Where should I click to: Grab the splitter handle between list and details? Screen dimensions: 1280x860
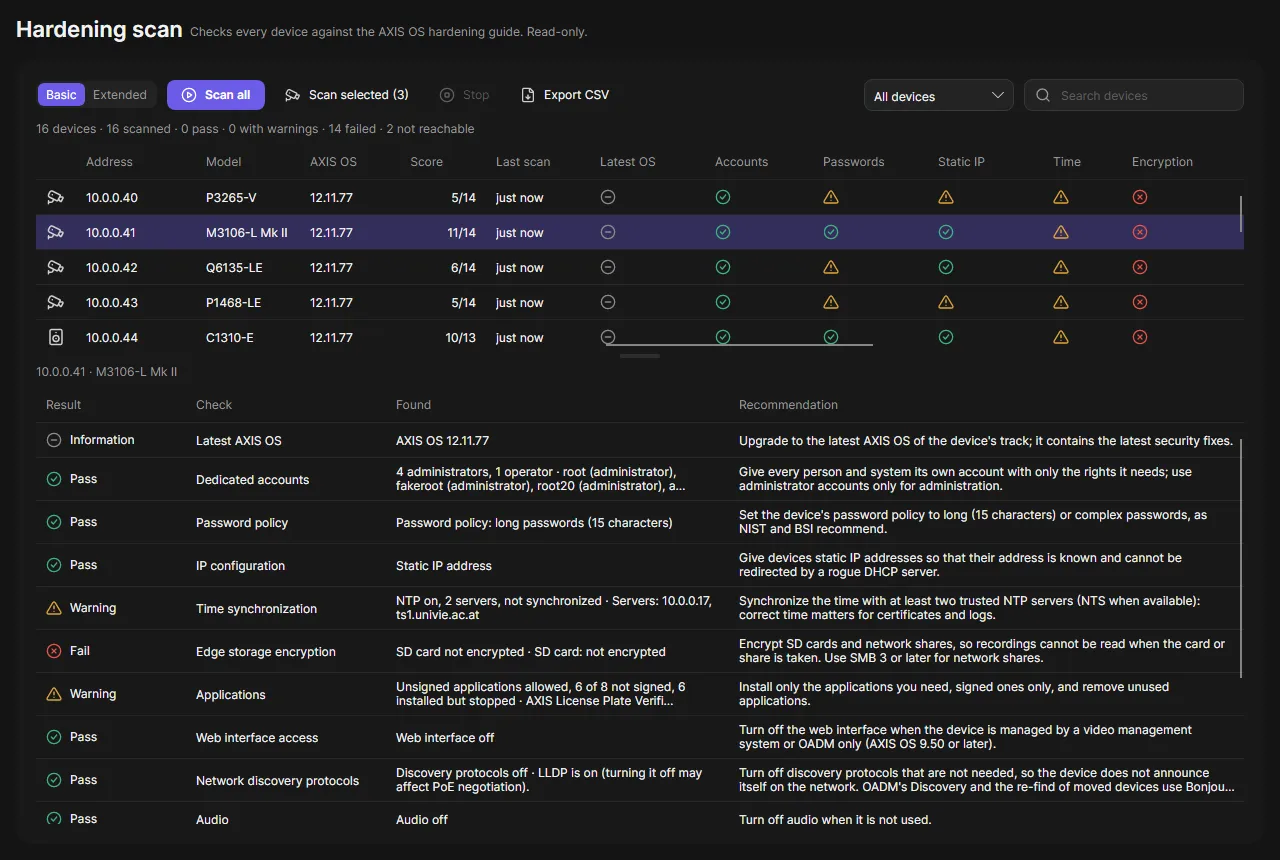[640, 356]
